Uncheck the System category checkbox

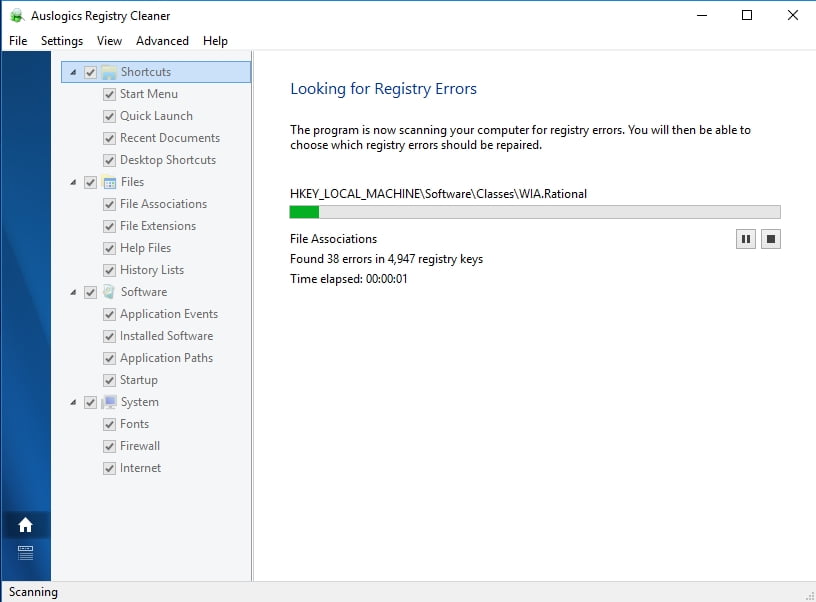[x=91, y=402]
